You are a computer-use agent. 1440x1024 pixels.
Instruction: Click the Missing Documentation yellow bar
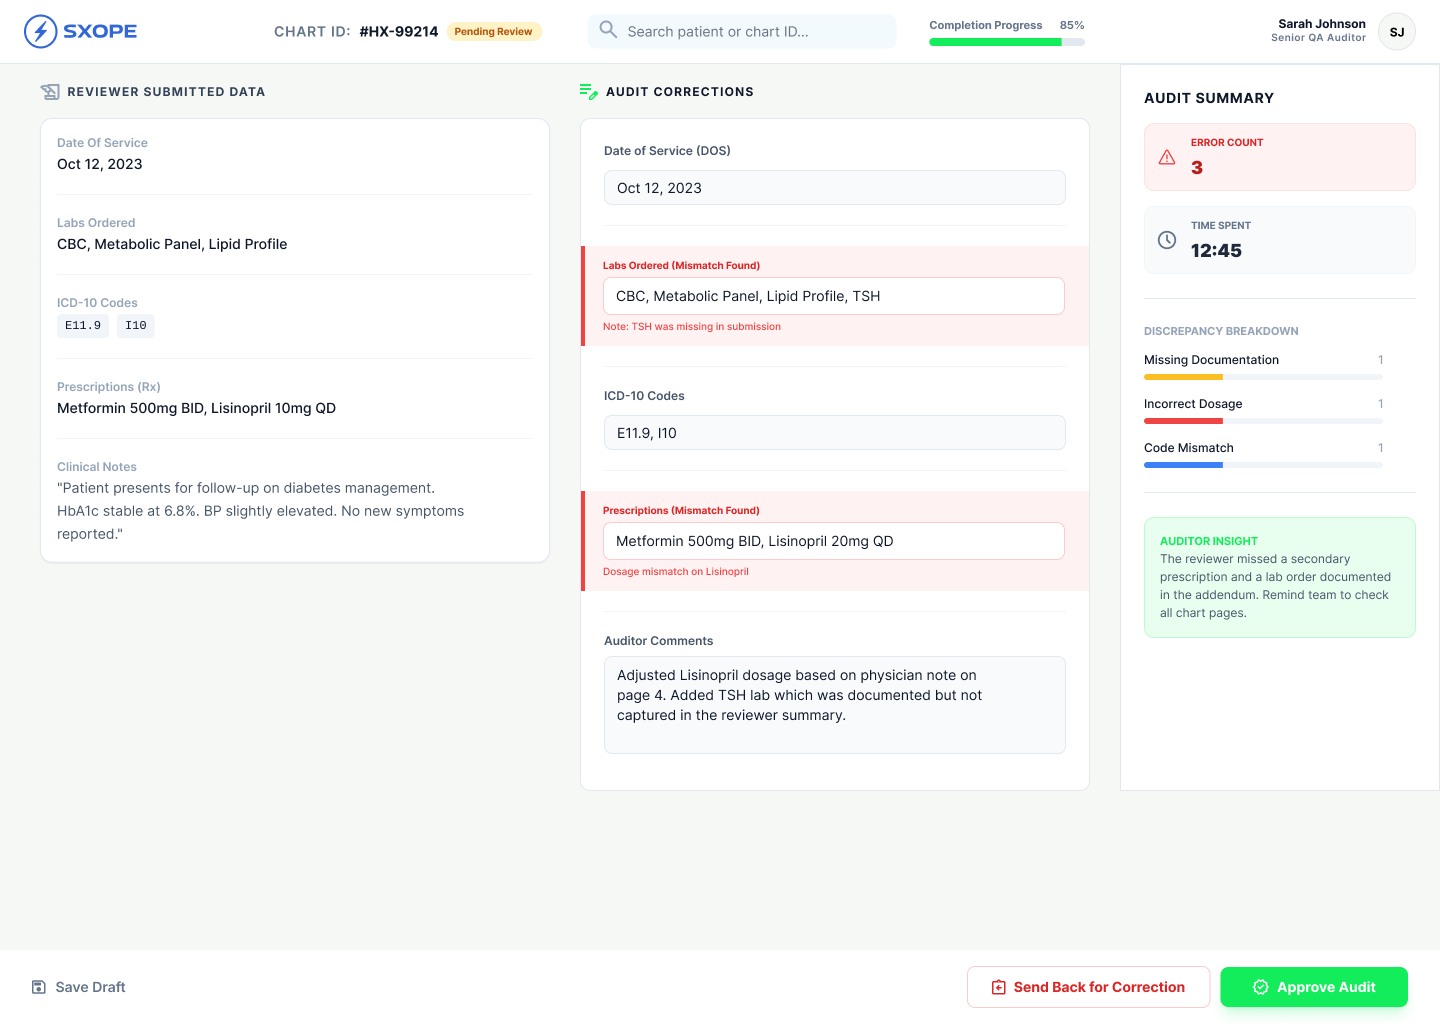tap(1183, 377)
